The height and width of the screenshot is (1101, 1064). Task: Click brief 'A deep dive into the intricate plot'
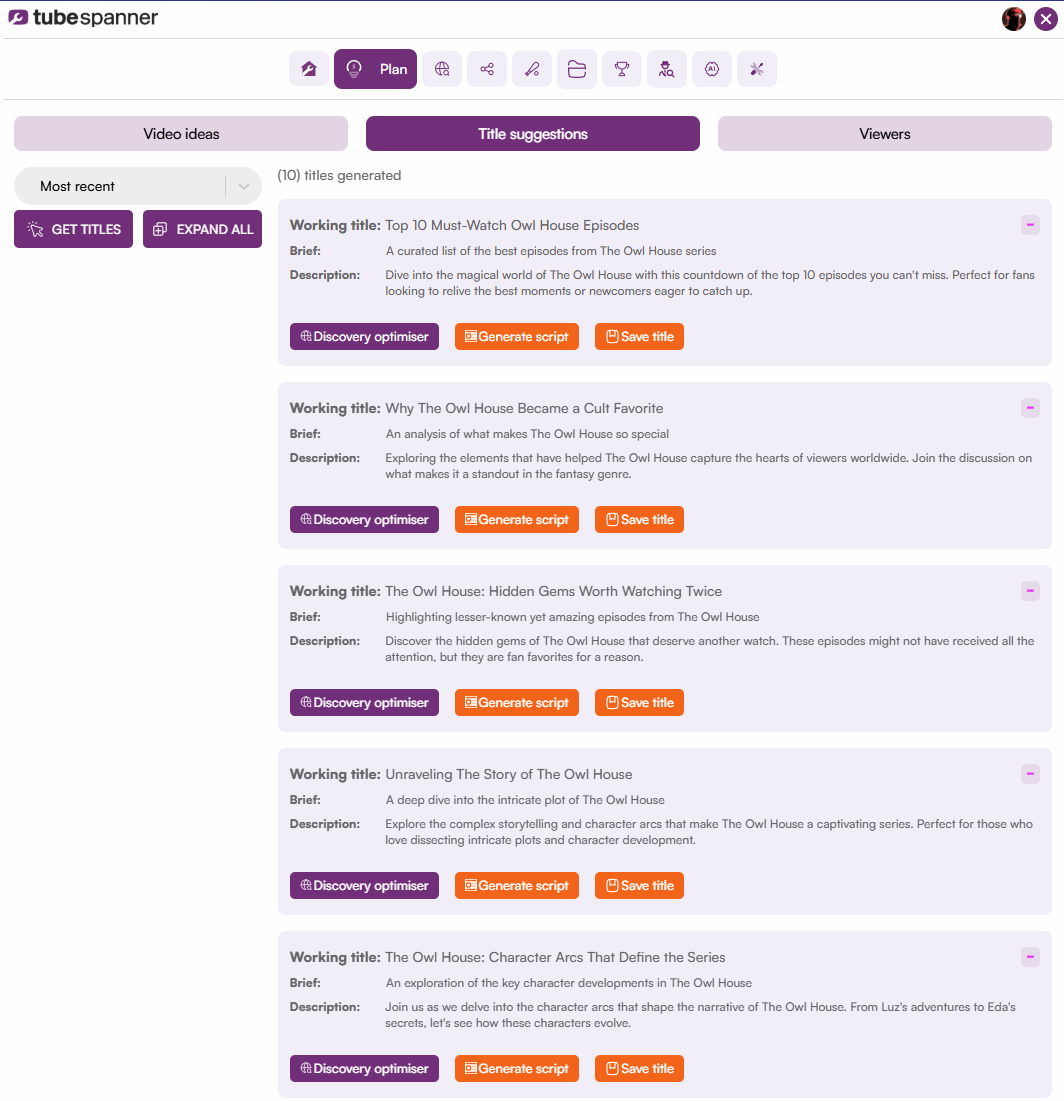(525, 800)
